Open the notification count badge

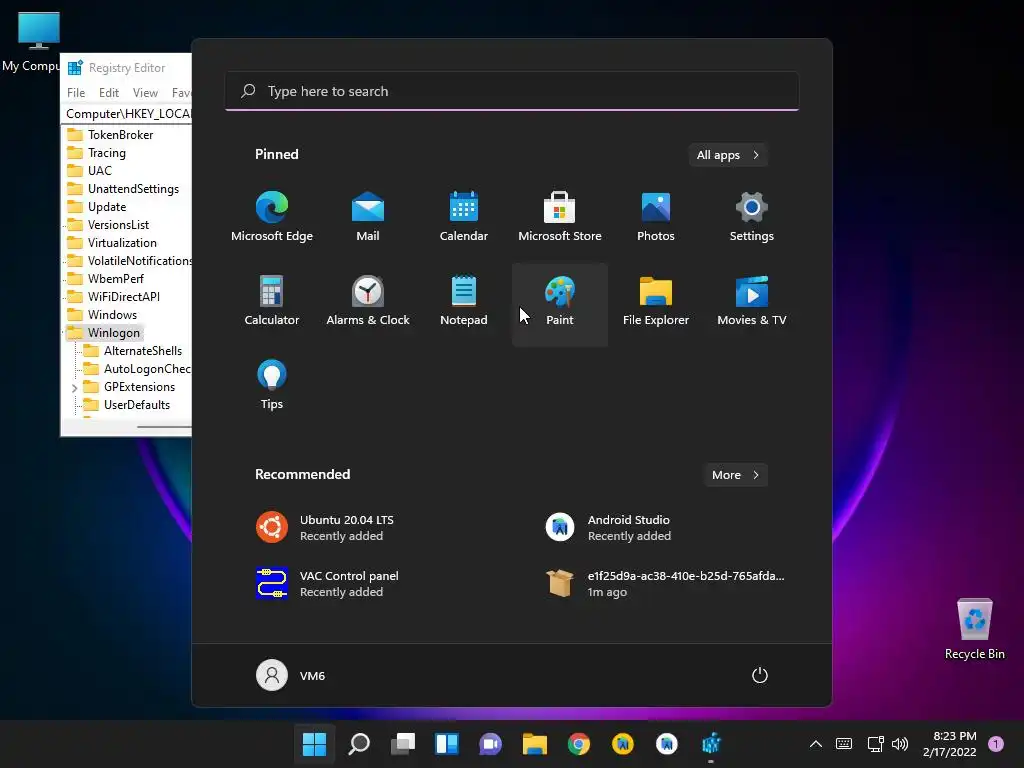[x=996, y=744]
